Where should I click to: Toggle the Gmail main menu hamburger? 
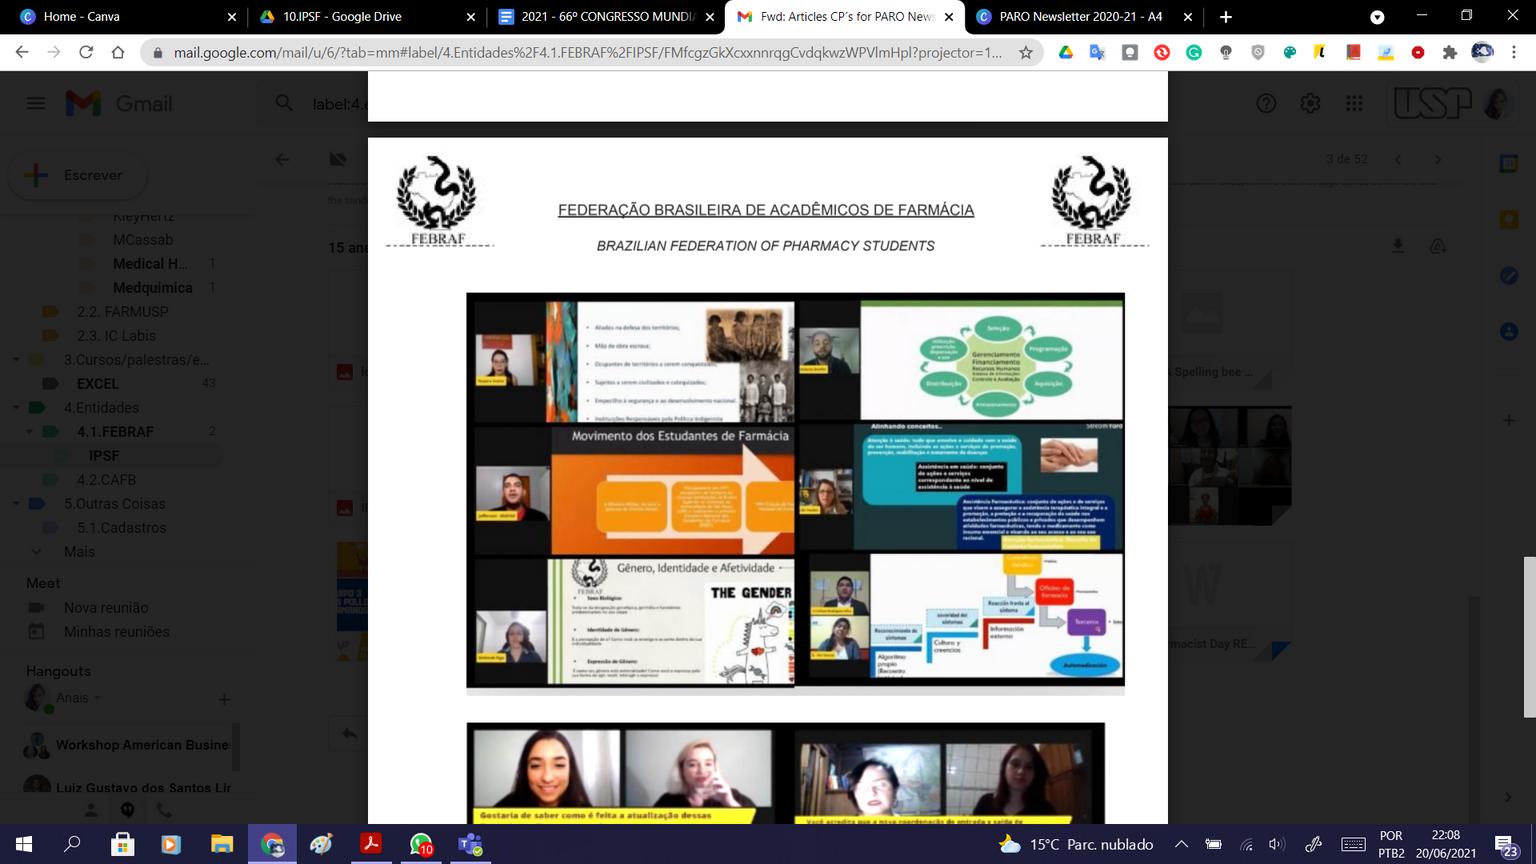[36, 103]
